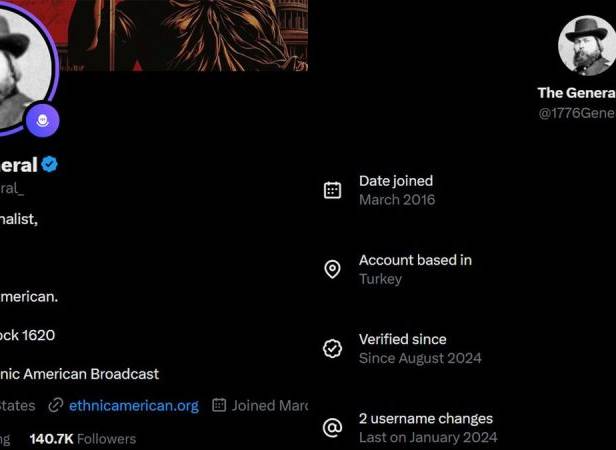Click The General display name at top right
Image resolution: width=616 pixels, height=450 pixels.
click(577, 93)
